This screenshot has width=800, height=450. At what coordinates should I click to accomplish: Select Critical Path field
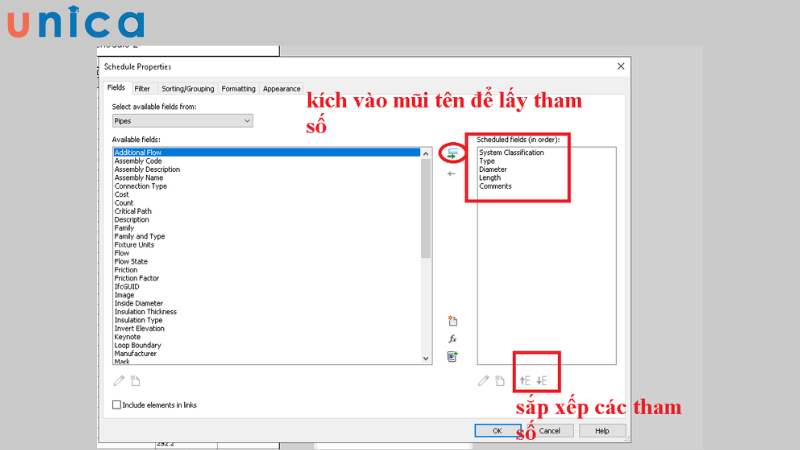point(133,211)
